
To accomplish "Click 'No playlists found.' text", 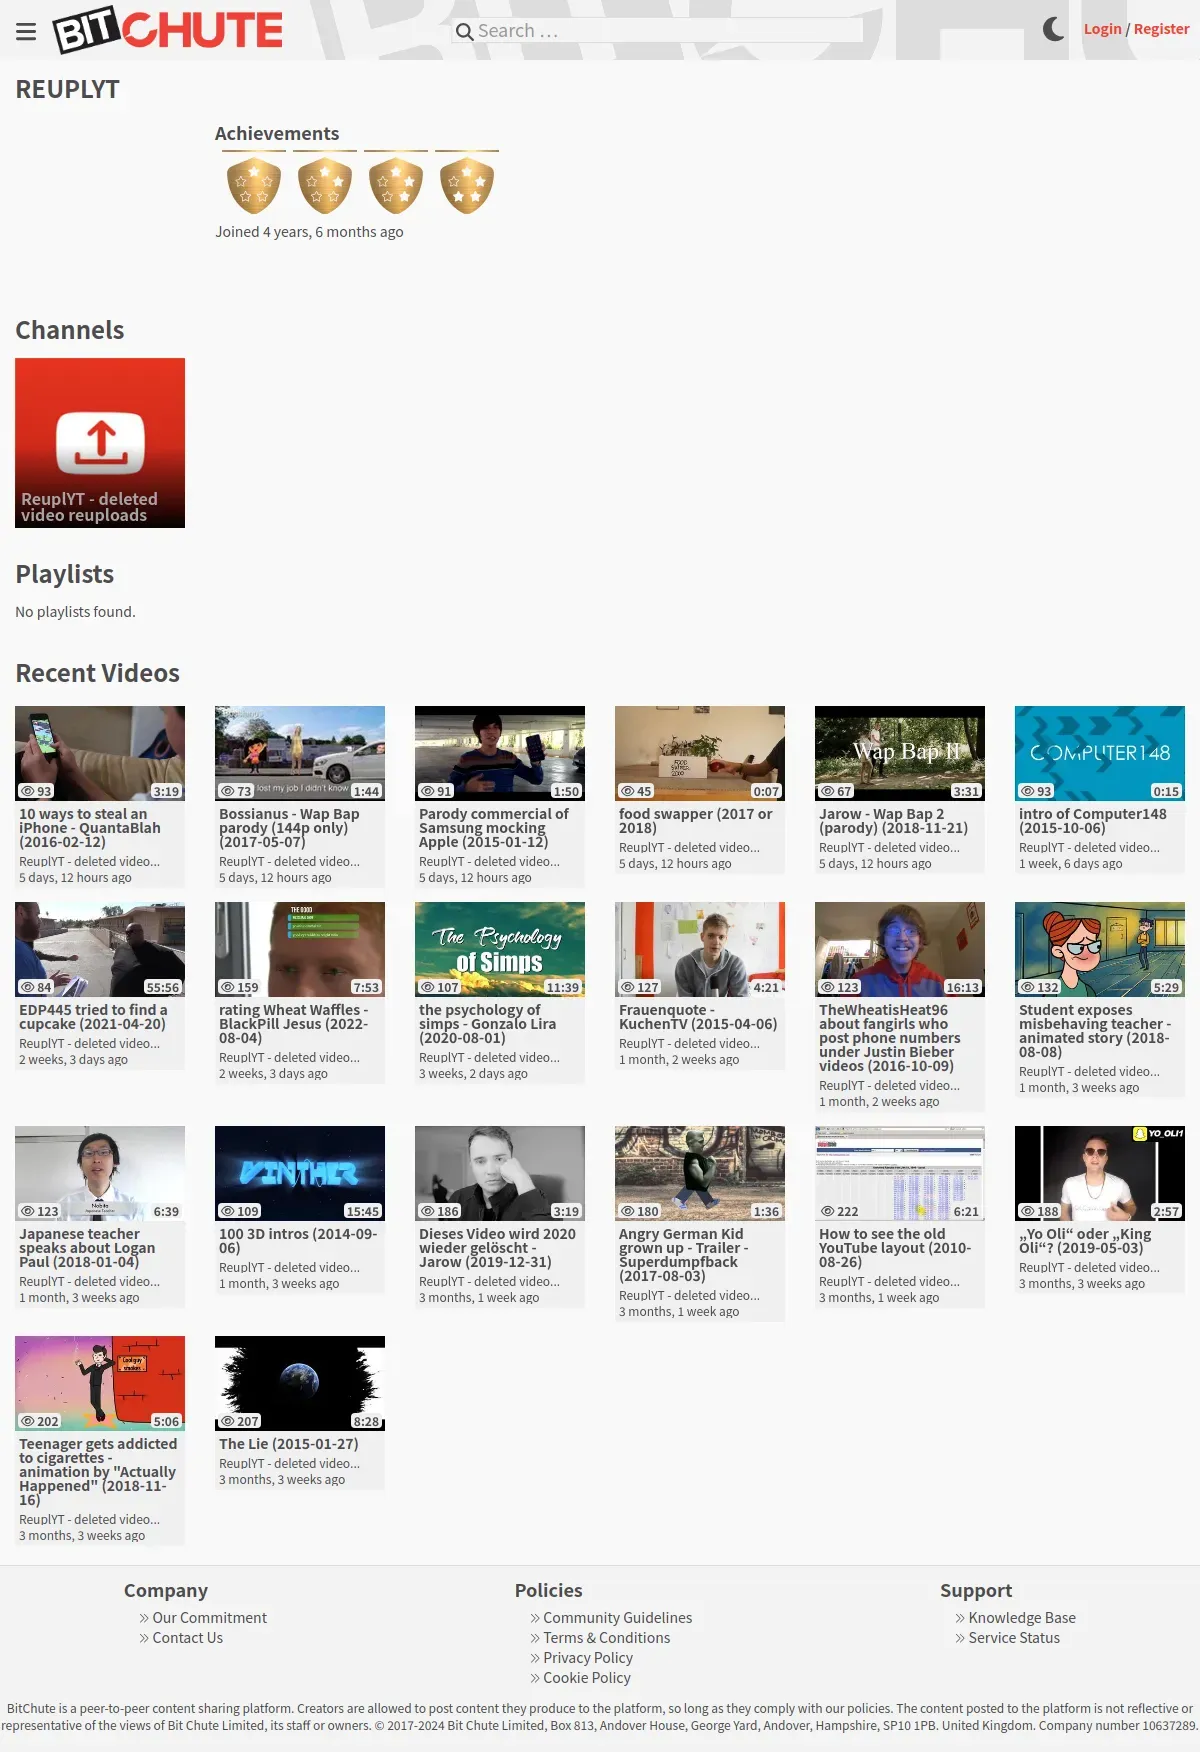I will pyautogui.click(x=75, y=612).
